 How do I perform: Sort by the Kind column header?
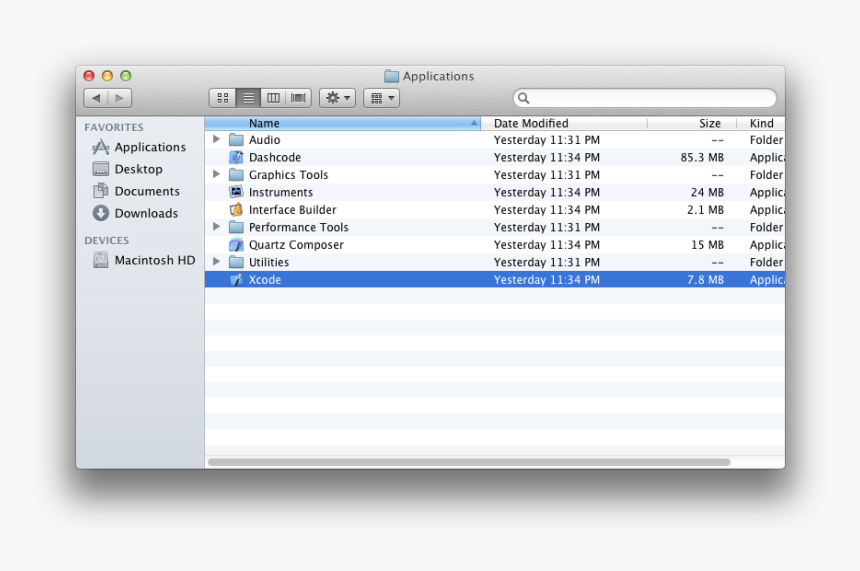pyautogui.click(x=761, y=123)
